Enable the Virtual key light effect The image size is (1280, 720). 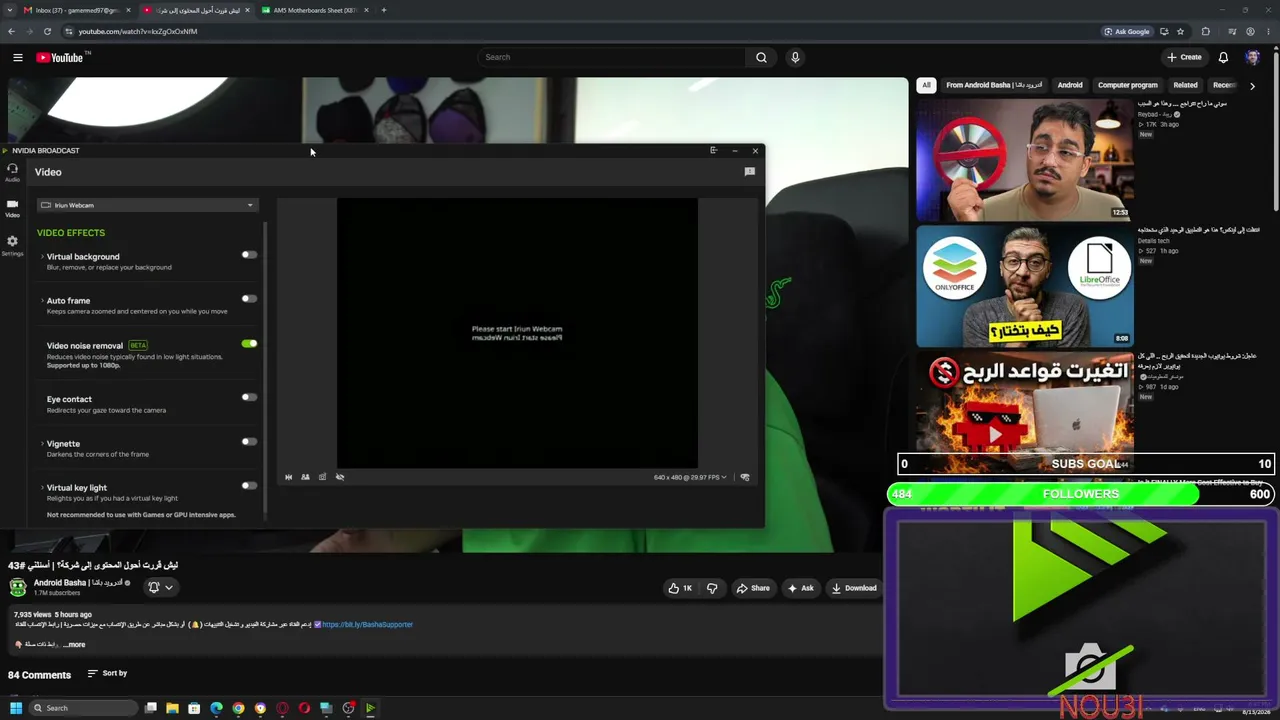[x=249, y=486]
